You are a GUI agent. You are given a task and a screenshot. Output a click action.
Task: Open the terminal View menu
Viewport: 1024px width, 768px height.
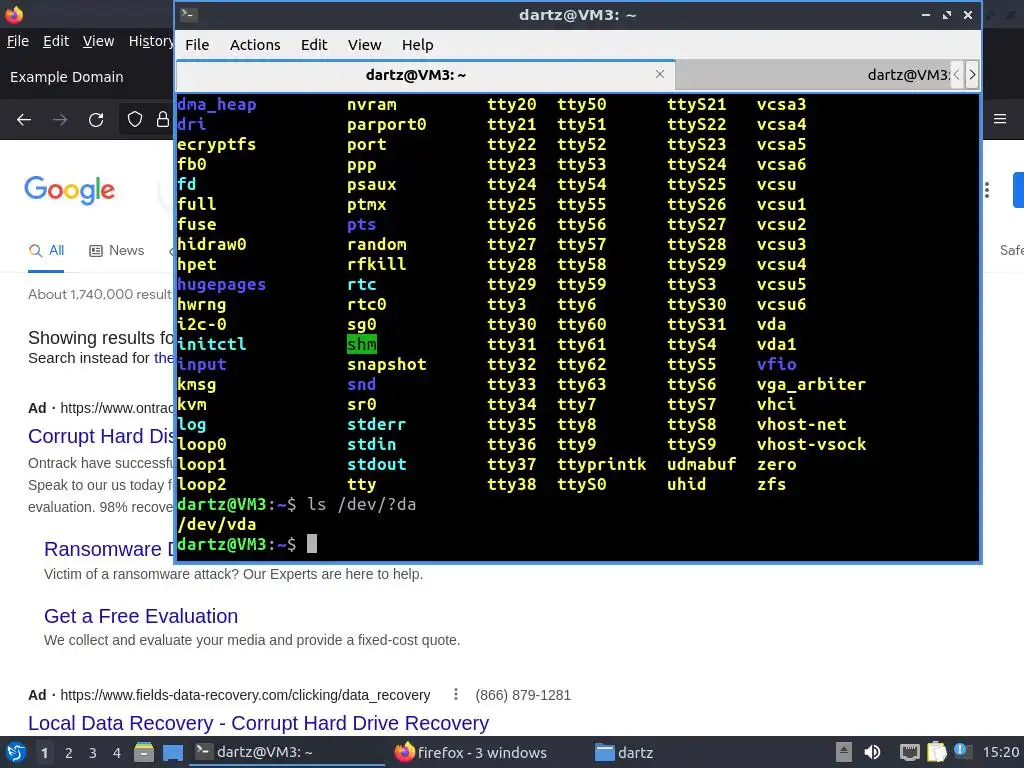click(364, 44)
